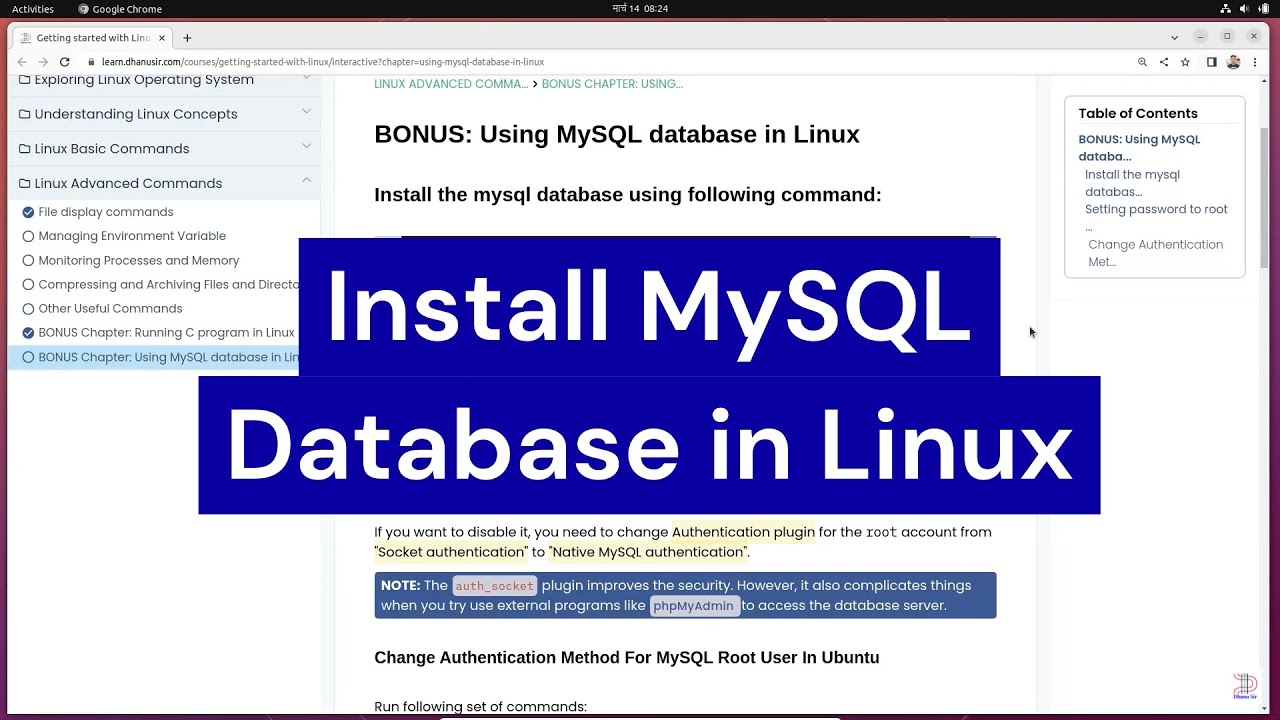Toggle completion circle for Compressing and Archiving Files
The height and width of the screenshot is (720, 1280).
coord(28,285)
